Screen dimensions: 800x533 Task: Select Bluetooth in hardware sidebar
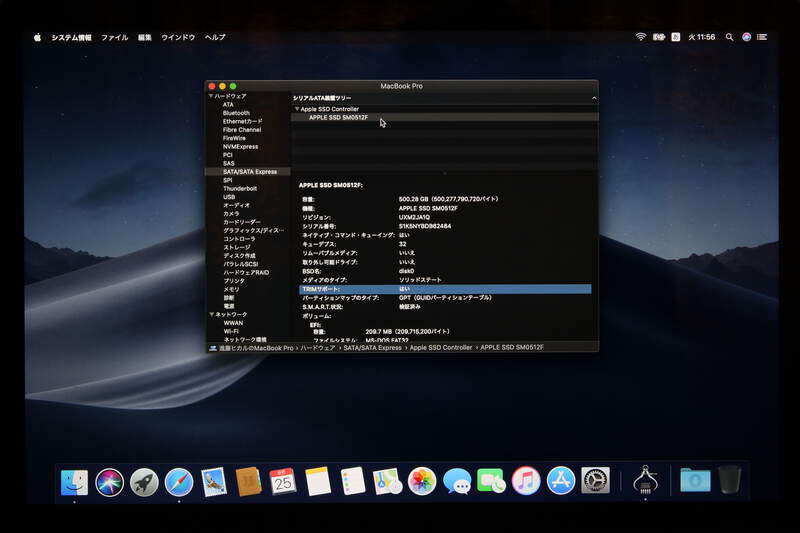coord(236,113)
